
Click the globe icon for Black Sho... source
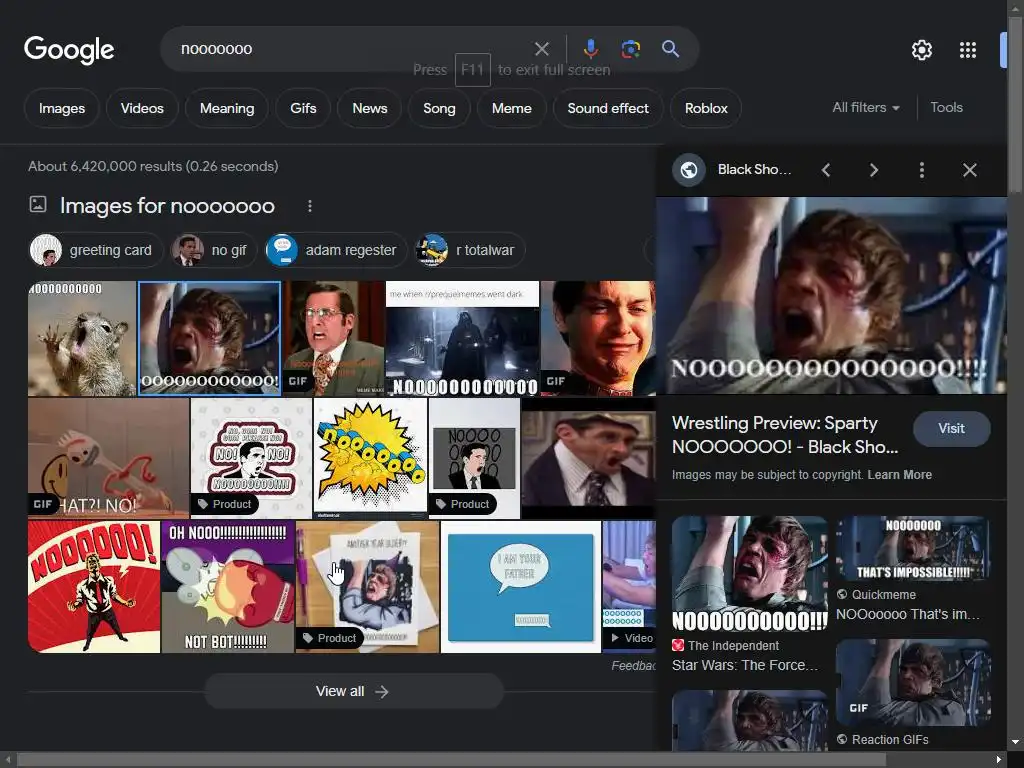689,170
